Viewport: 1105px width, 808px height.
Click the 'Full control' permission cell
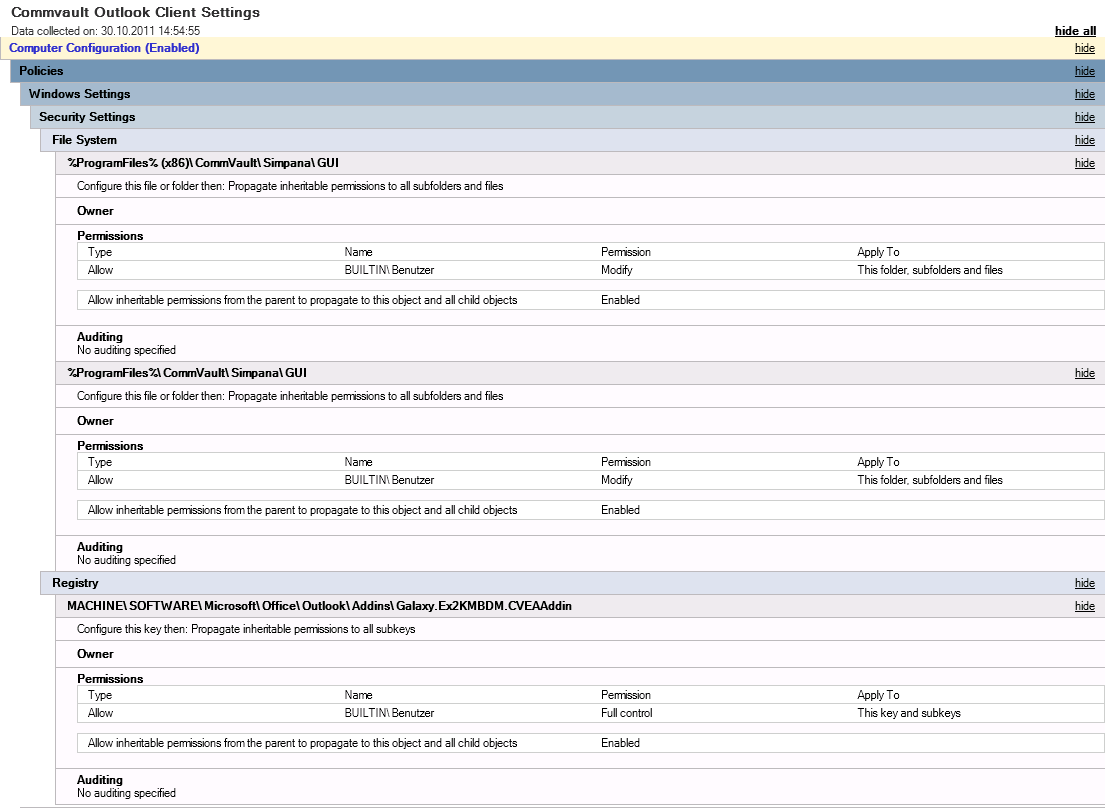pos(626,713)
